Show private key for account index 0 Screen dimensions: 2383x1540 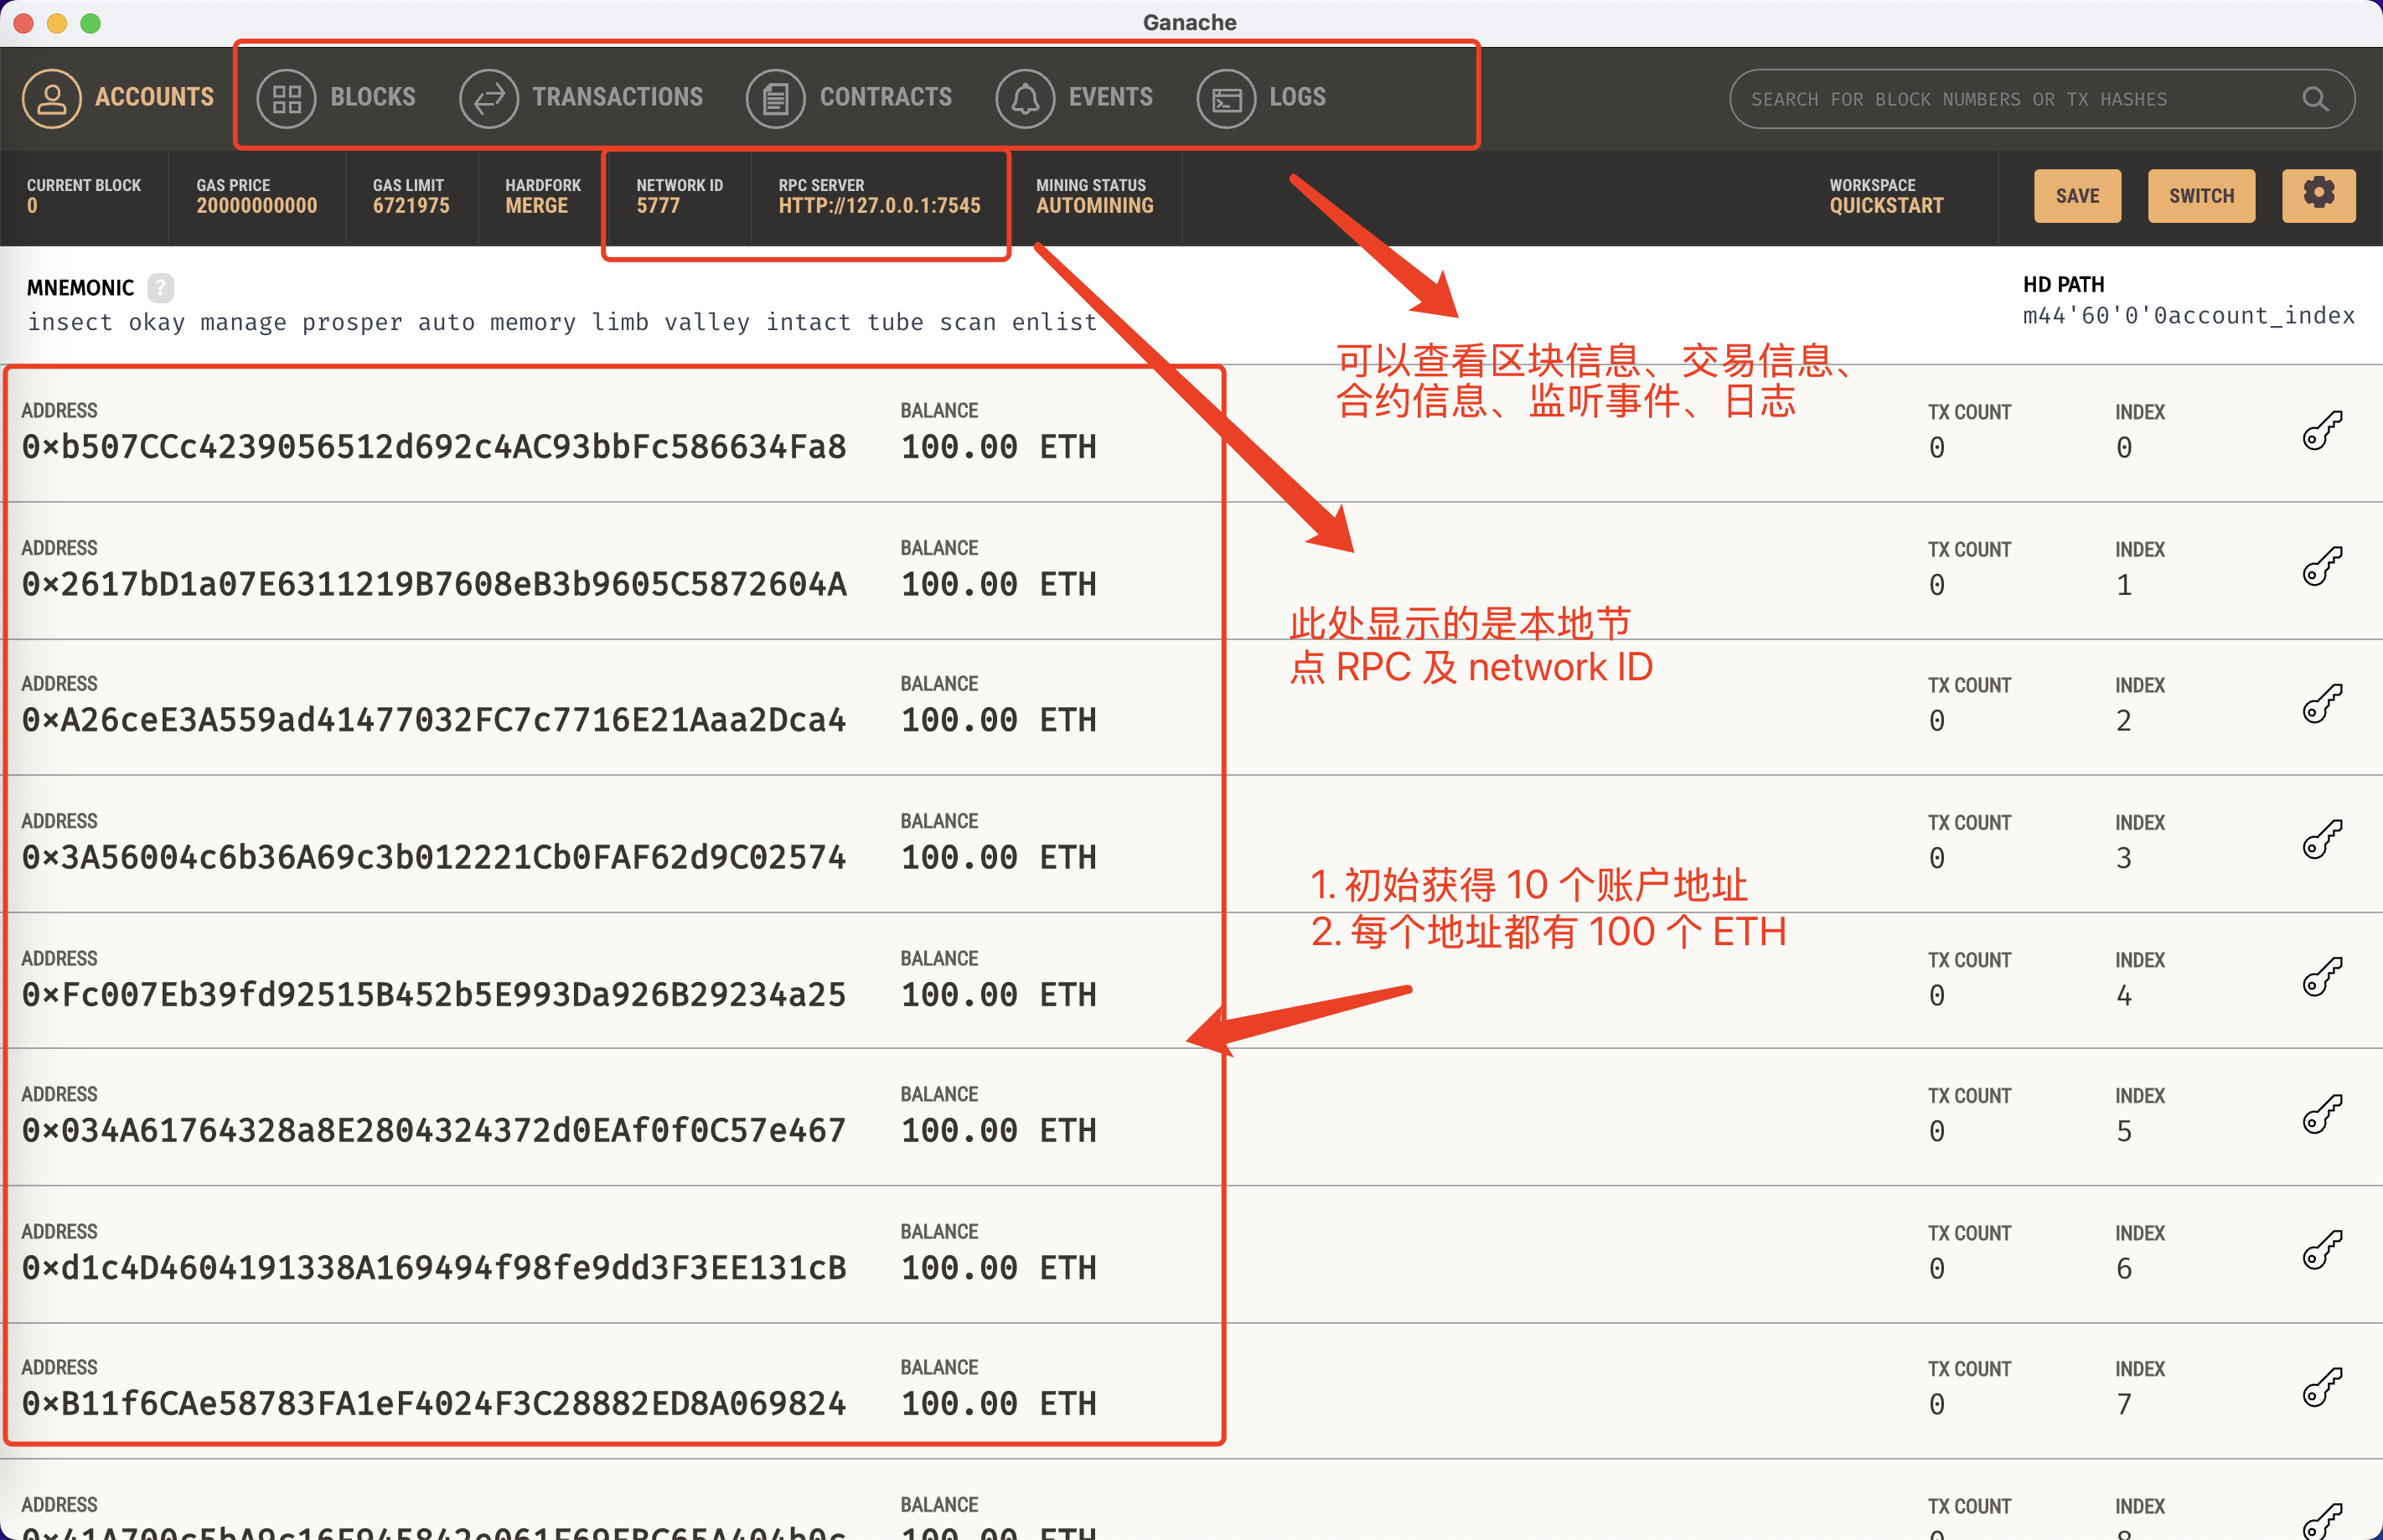pos(2322,431)
